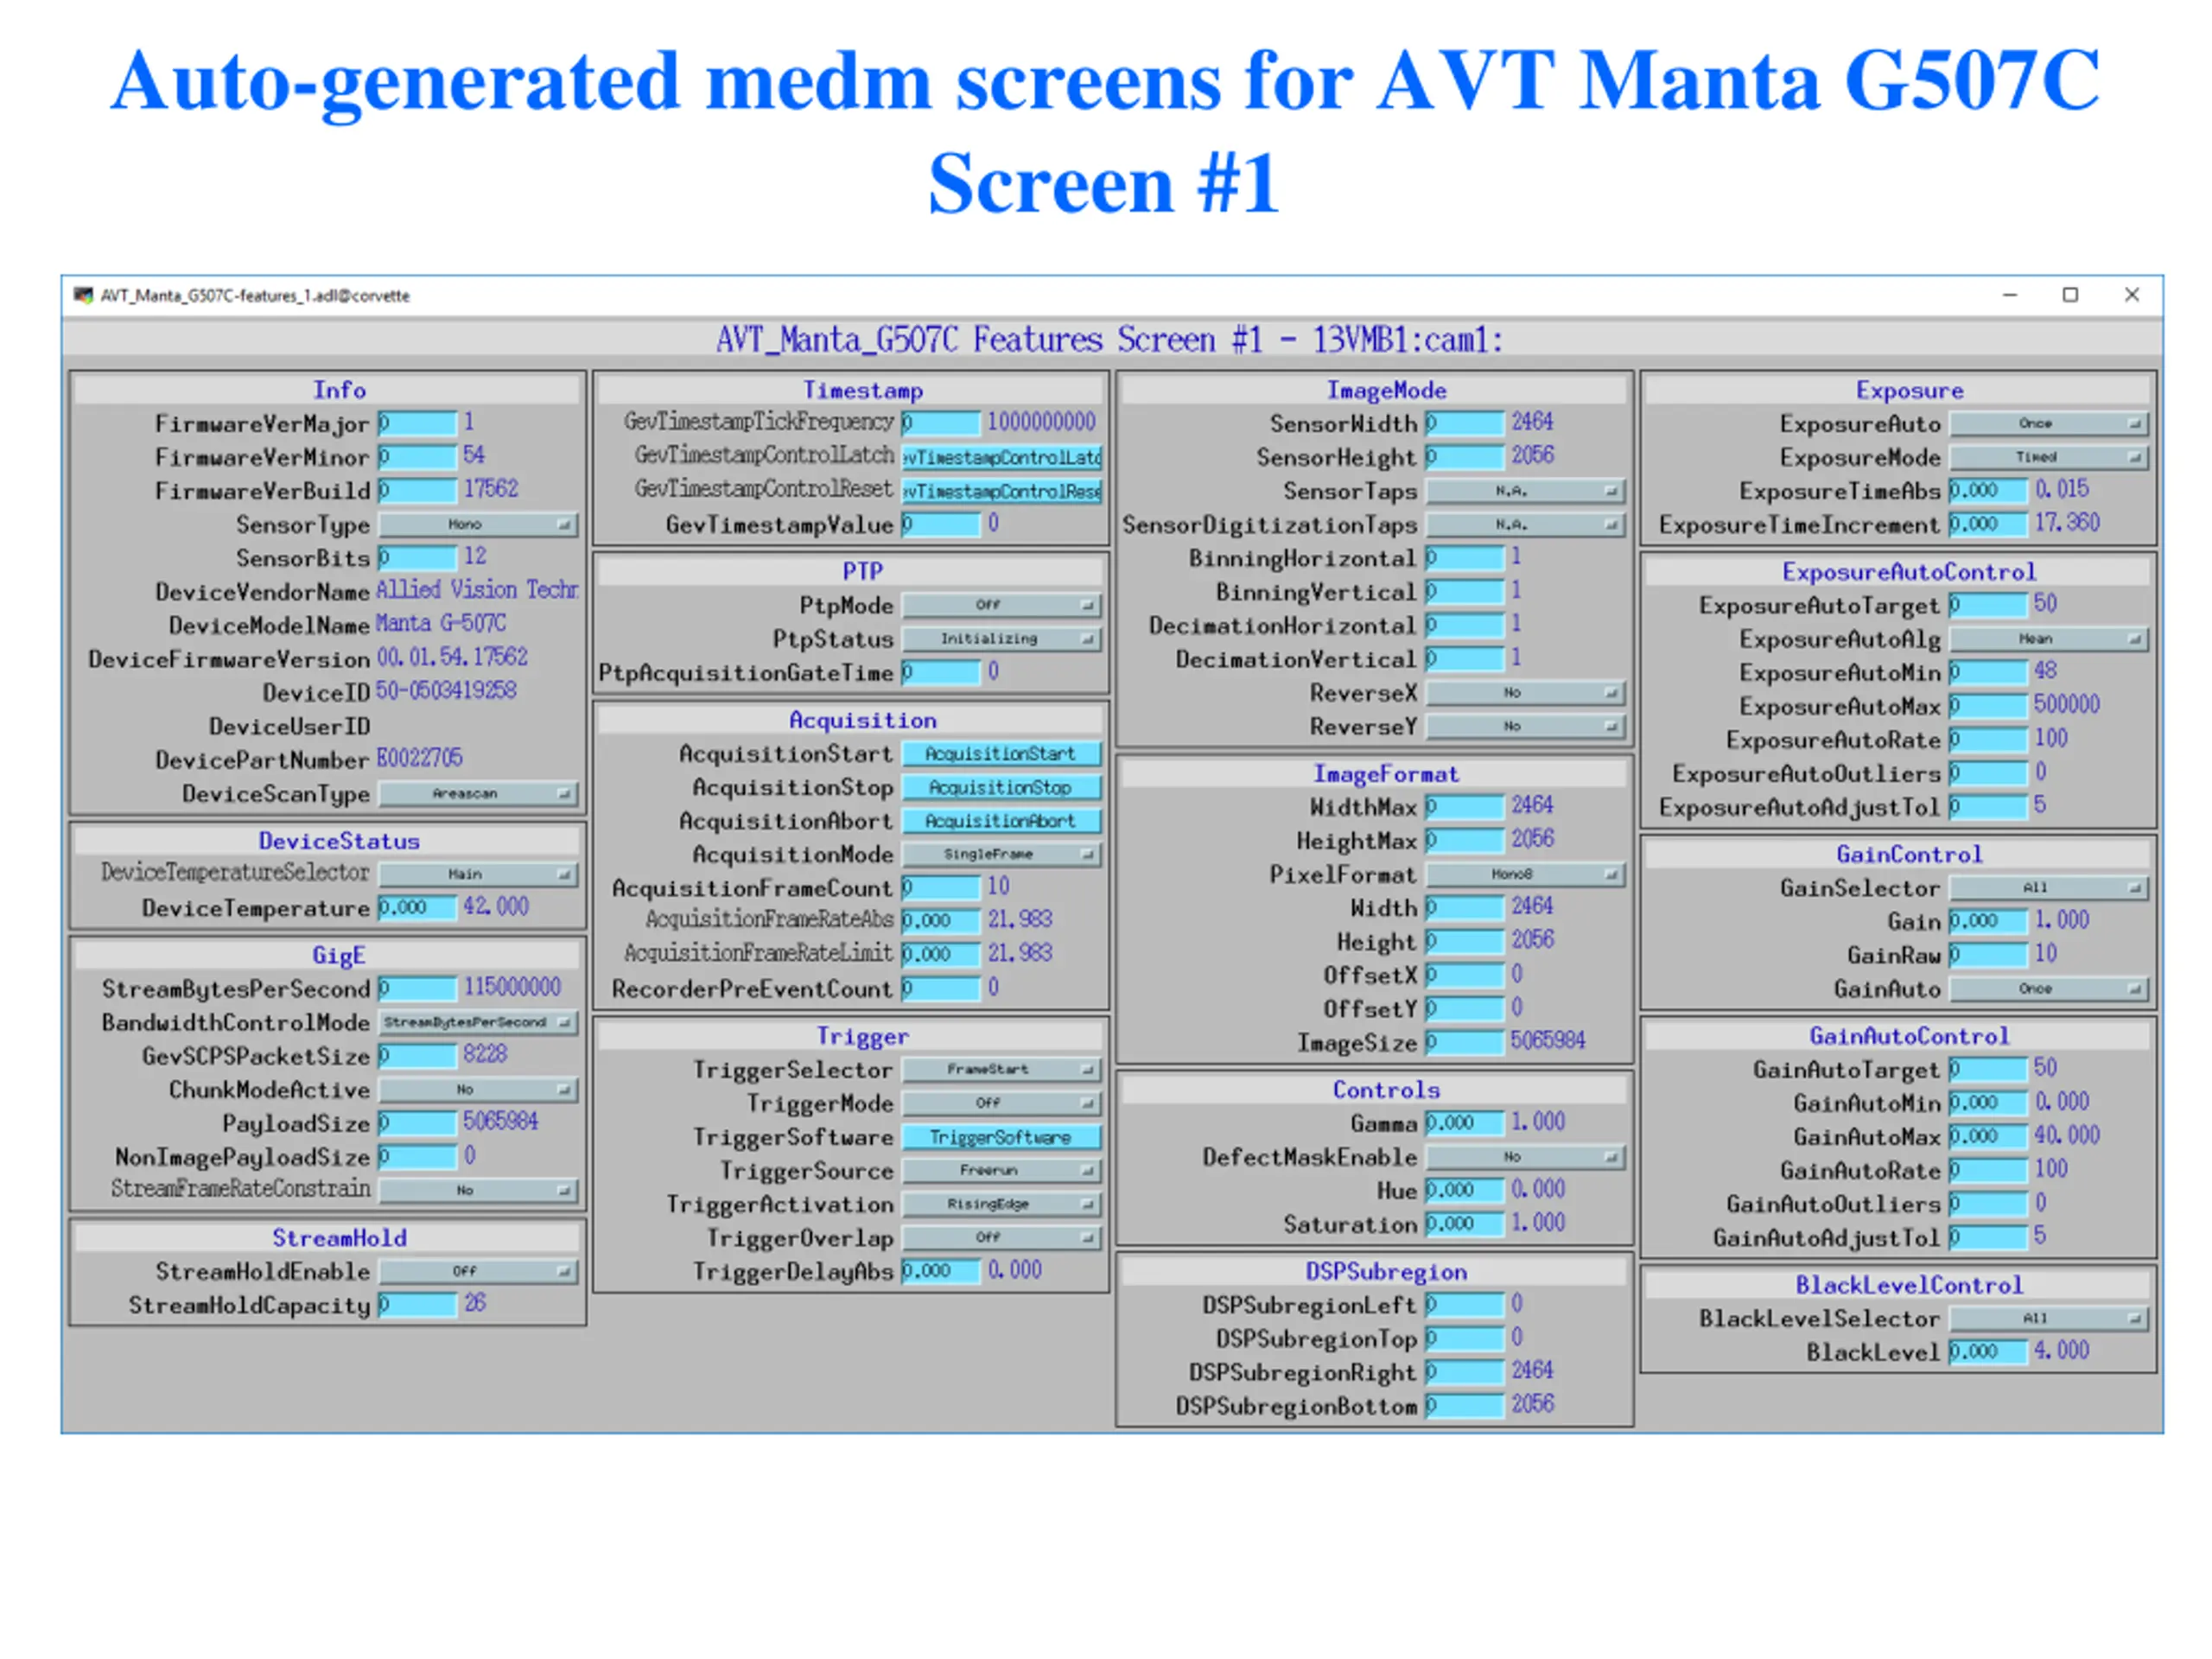
Task: Click the AcquisitionFrameRateAbs input field
Action: (941, 922)
